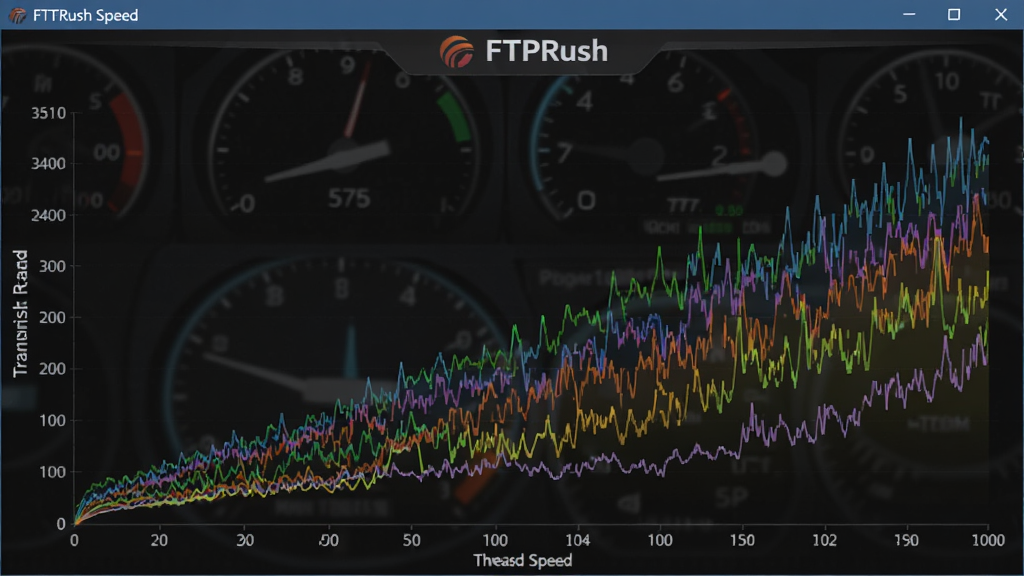1024x576 pixels.
Task: Maximize the FTTRush Speed window
Action: tap(954, 14)
